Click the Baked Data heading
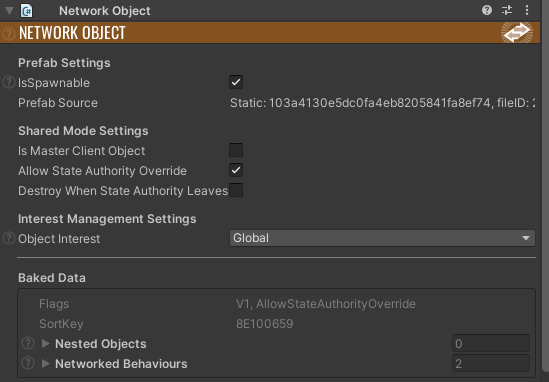549x382 pixels. point(52,278)
